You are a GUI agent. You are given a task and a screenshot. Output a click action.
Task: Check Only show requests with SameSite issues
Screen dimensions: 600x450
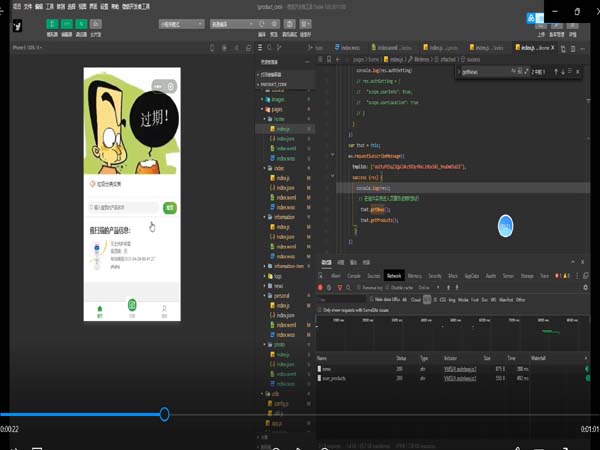pyautogui.click(x=321, y=310)
